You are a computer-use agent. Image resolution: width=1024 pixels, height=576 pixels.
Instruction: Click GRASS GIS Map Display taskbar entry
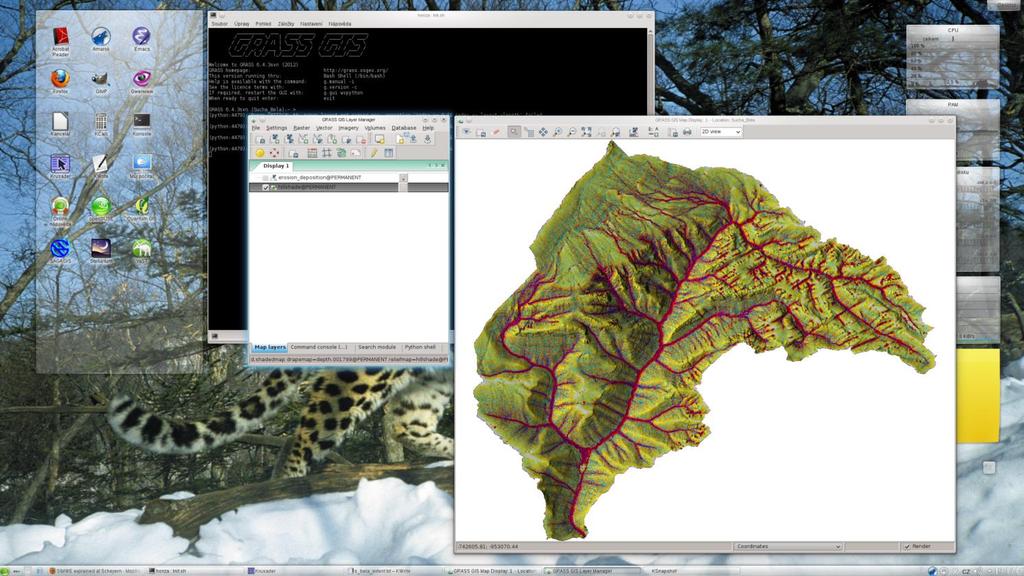coord(494,571)
